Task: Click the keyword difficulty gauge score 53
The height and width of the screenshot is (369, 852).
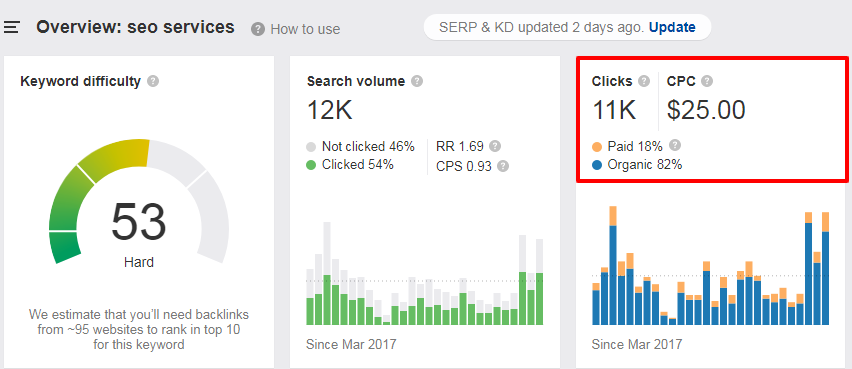Action: pyautogui.click(x=139, y=221)
